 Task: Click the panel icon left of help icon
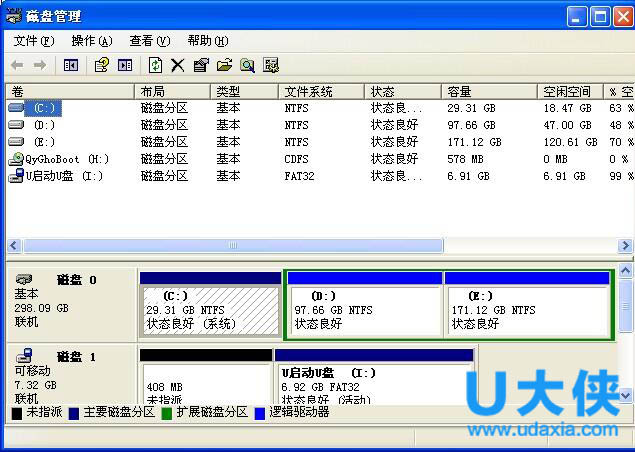pos(71,65)
